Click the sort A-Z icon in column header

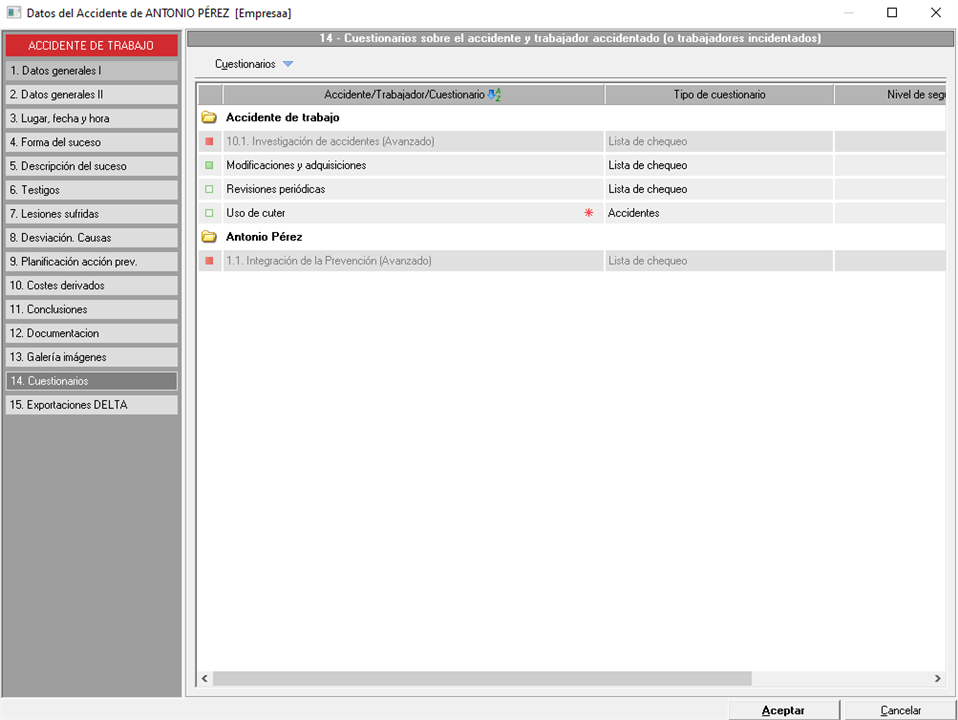[x=494, y=95]
